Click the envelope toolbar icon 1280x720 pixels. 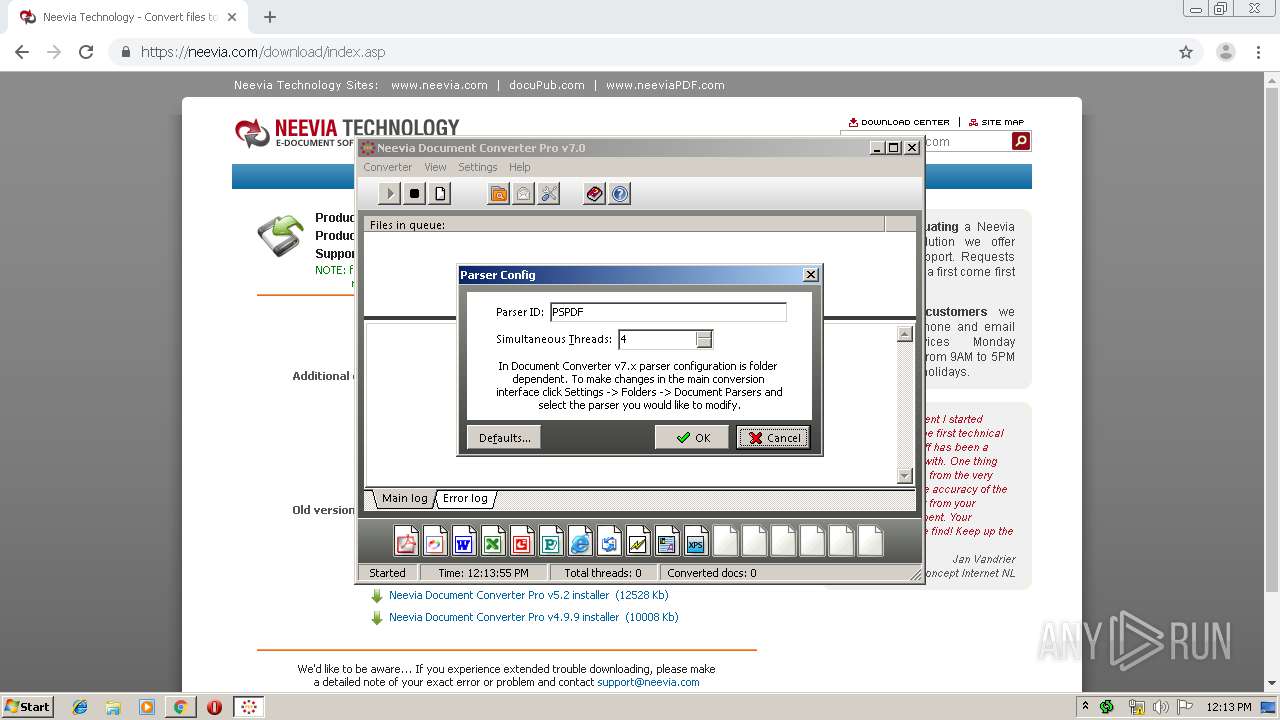(523, 194)
